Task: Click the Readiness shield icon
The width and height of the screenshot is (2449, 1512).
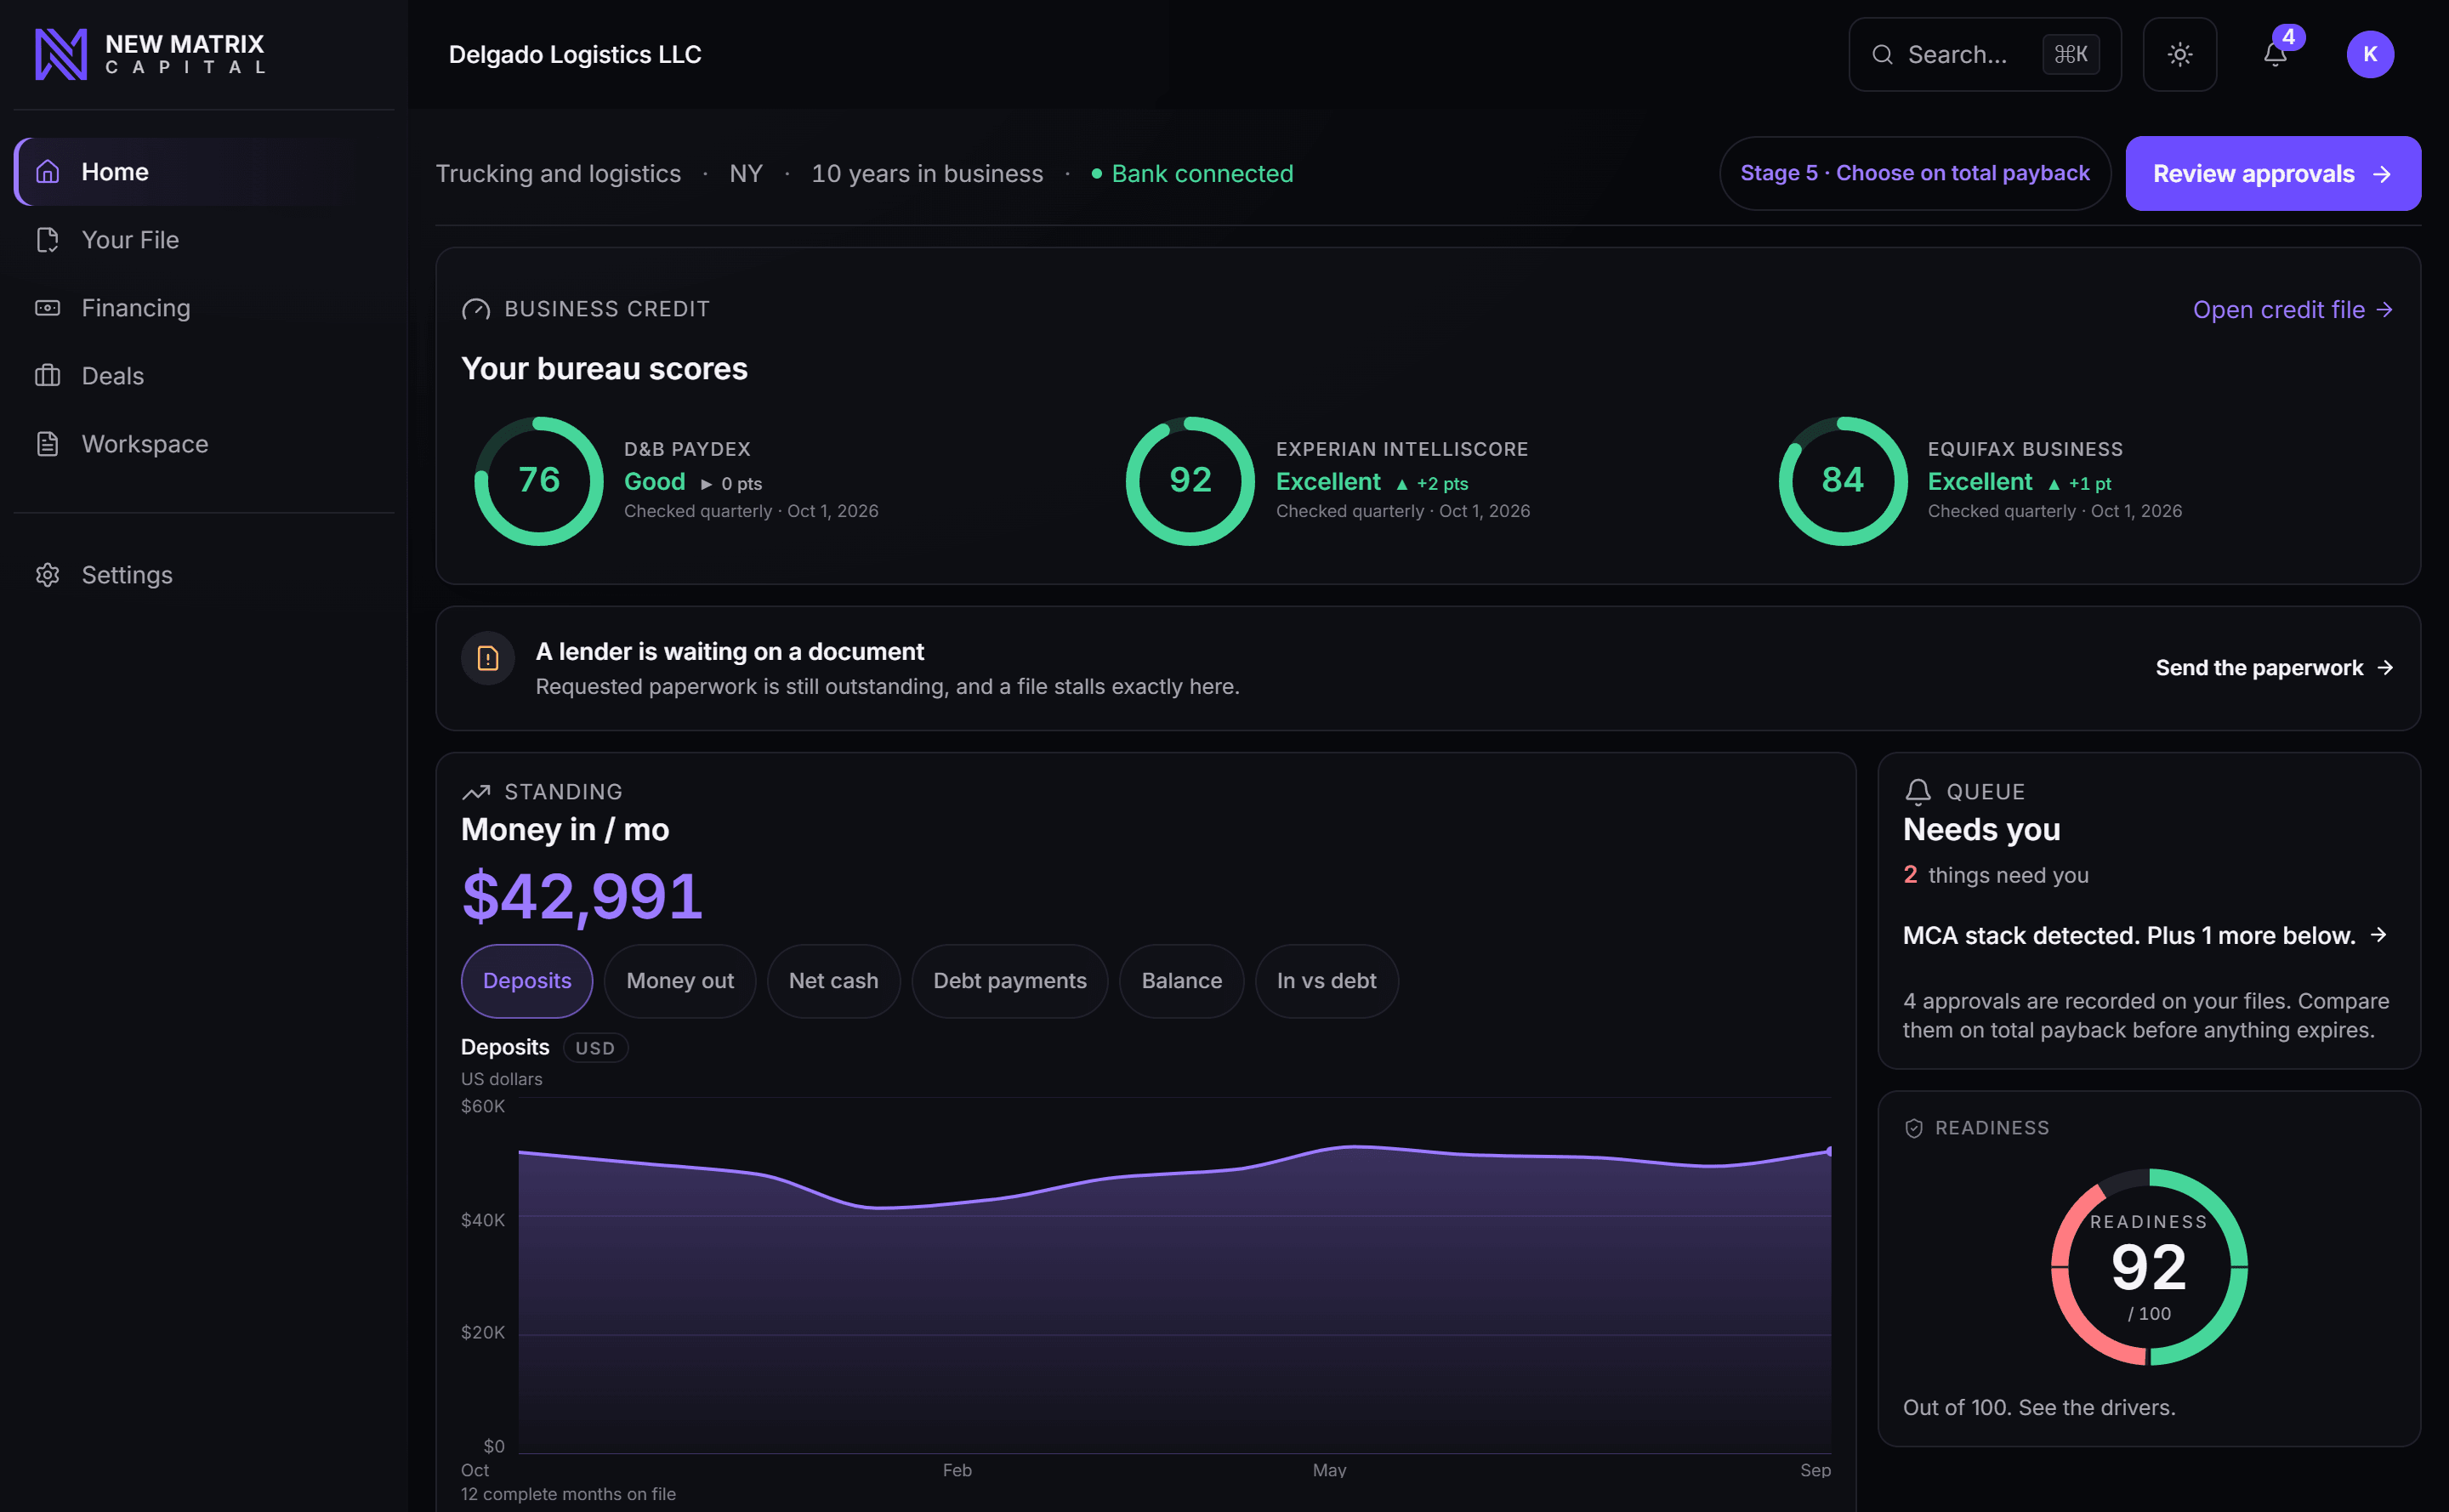Action: click(1913, 1128)
